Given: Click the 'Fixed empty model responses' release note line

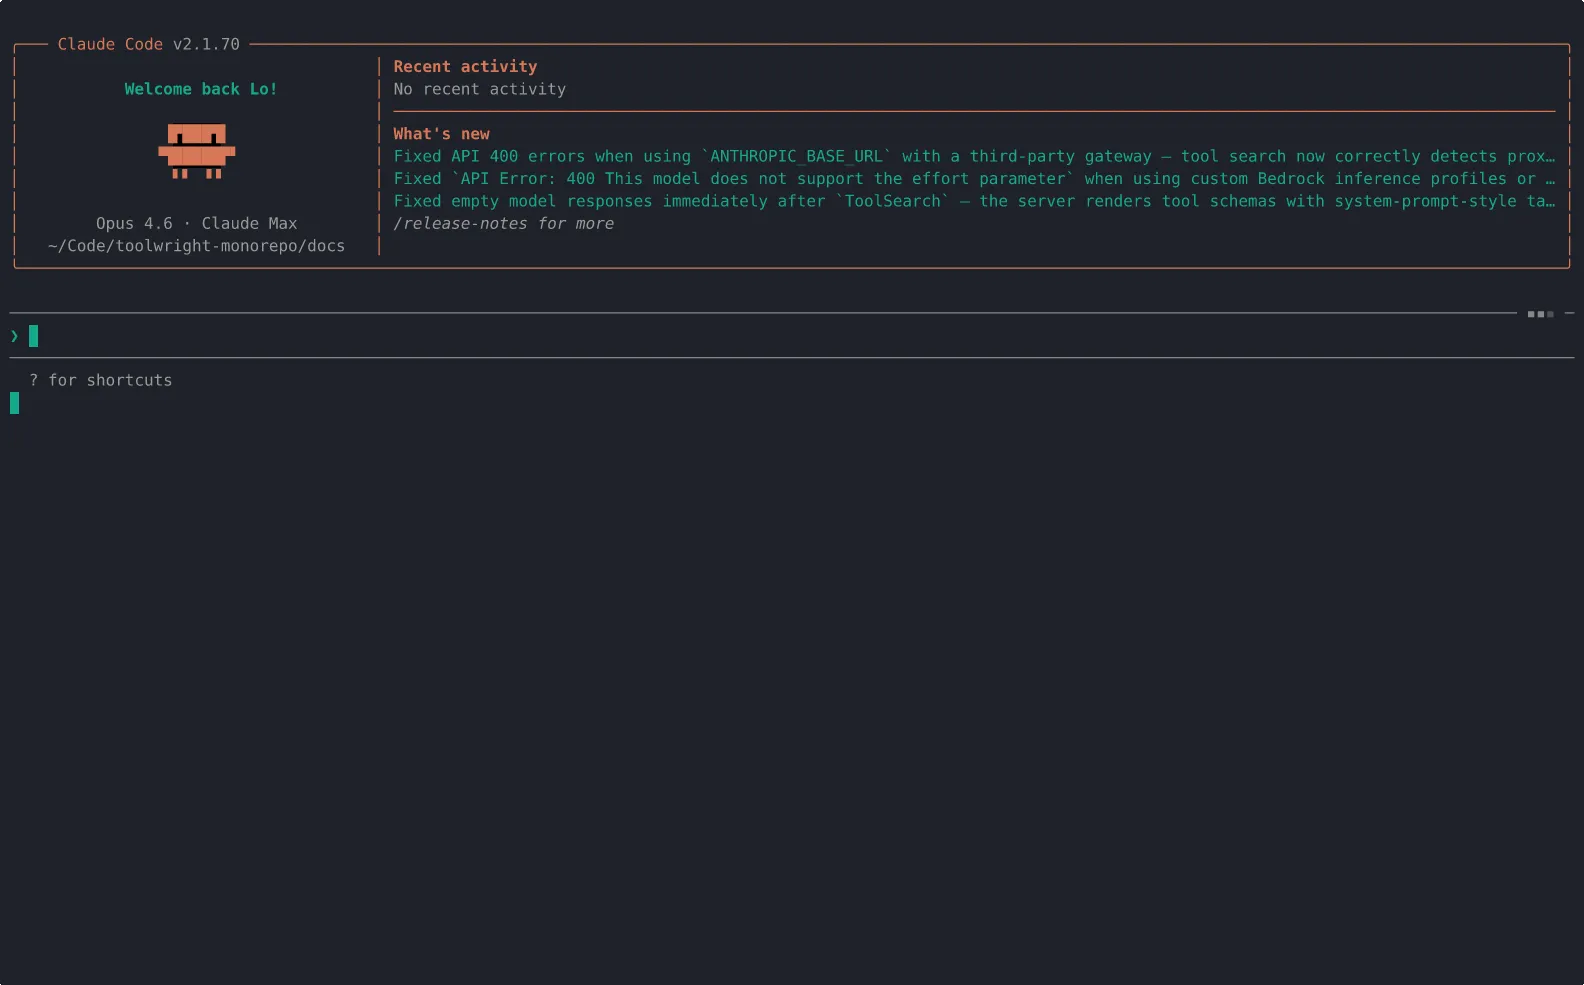Looking at the screenshot, I should click(x=974, y=201).
